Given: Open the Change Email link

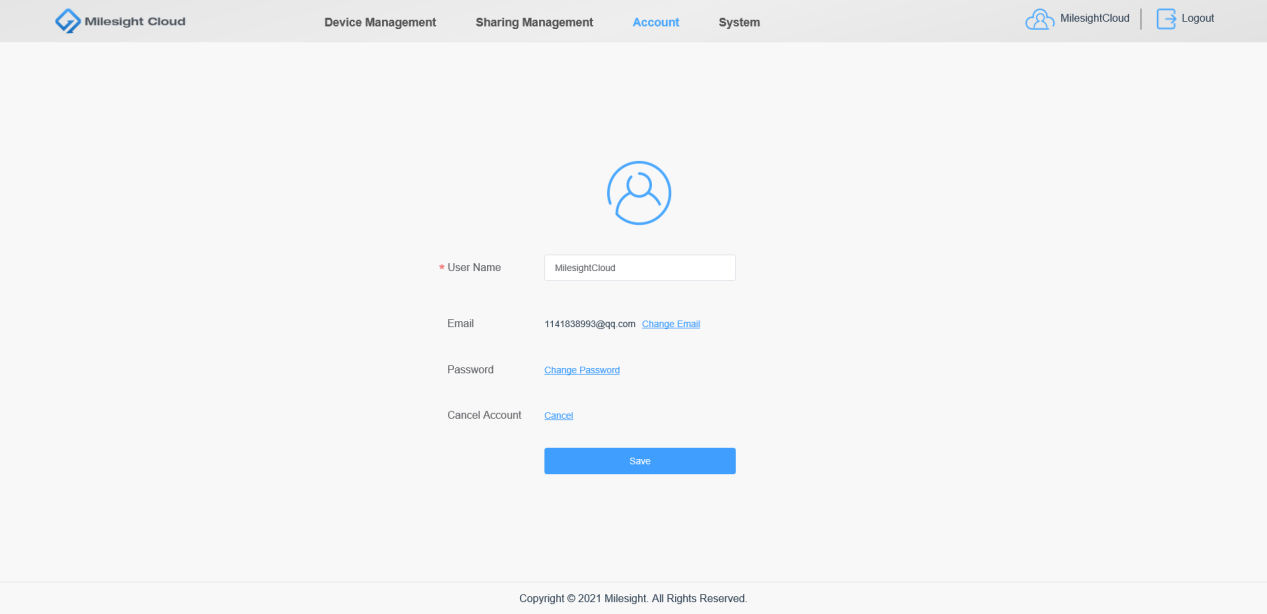Looking at the screenshot, I should (671, 324).
